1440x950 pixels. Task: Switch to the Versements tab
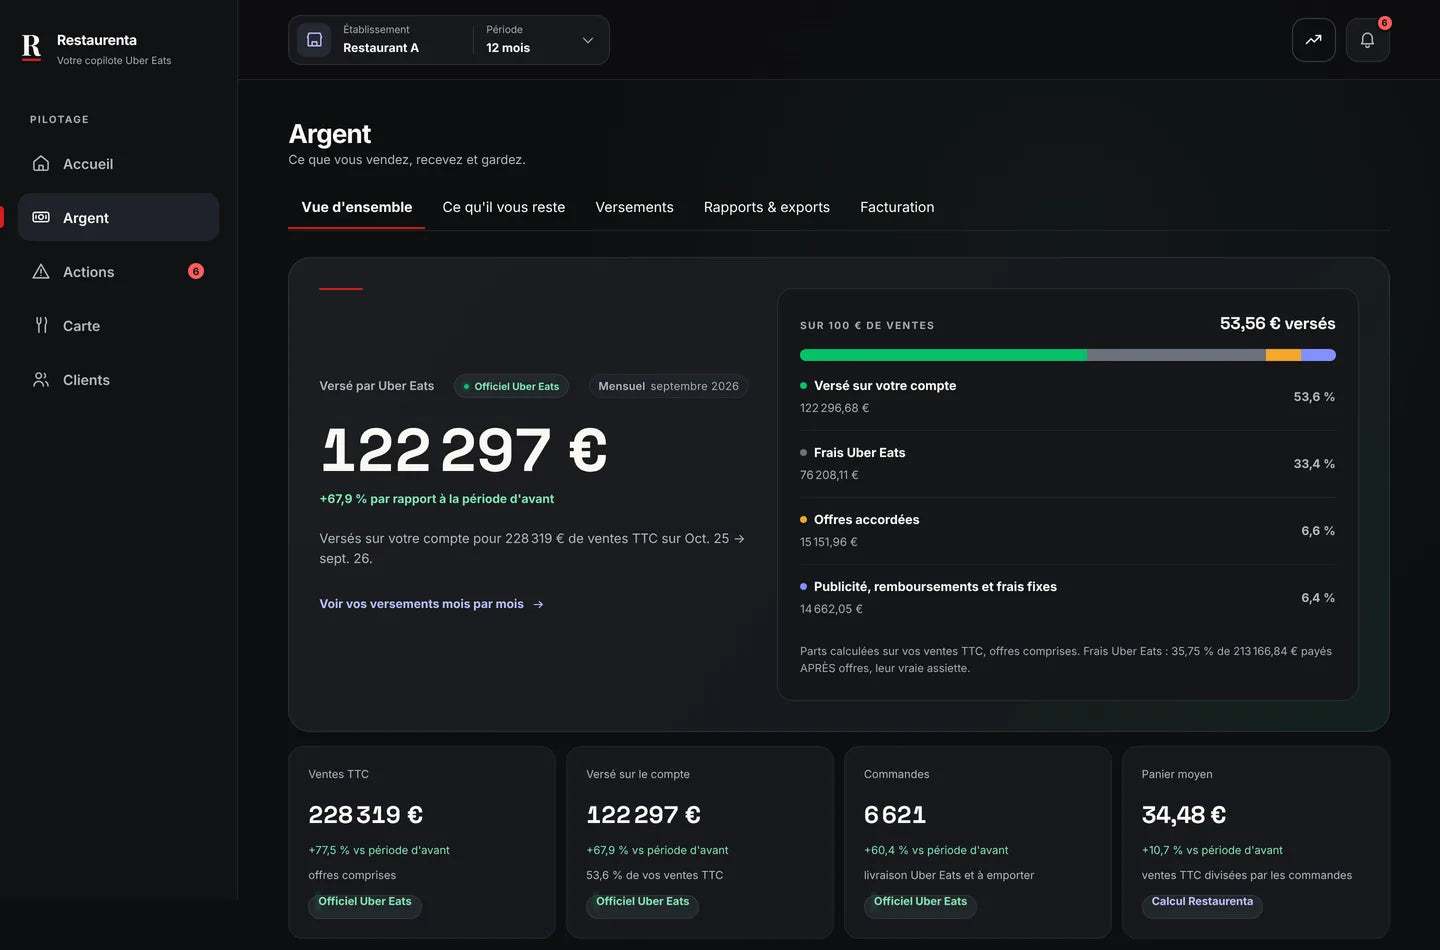635,207
